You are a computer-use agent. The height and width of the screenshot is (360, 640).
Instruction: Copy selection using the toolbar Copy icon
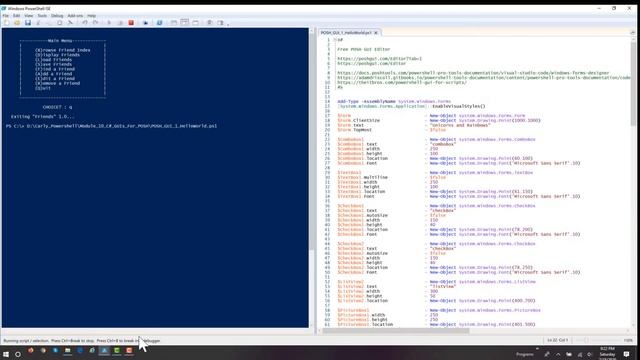coord(49,22)
